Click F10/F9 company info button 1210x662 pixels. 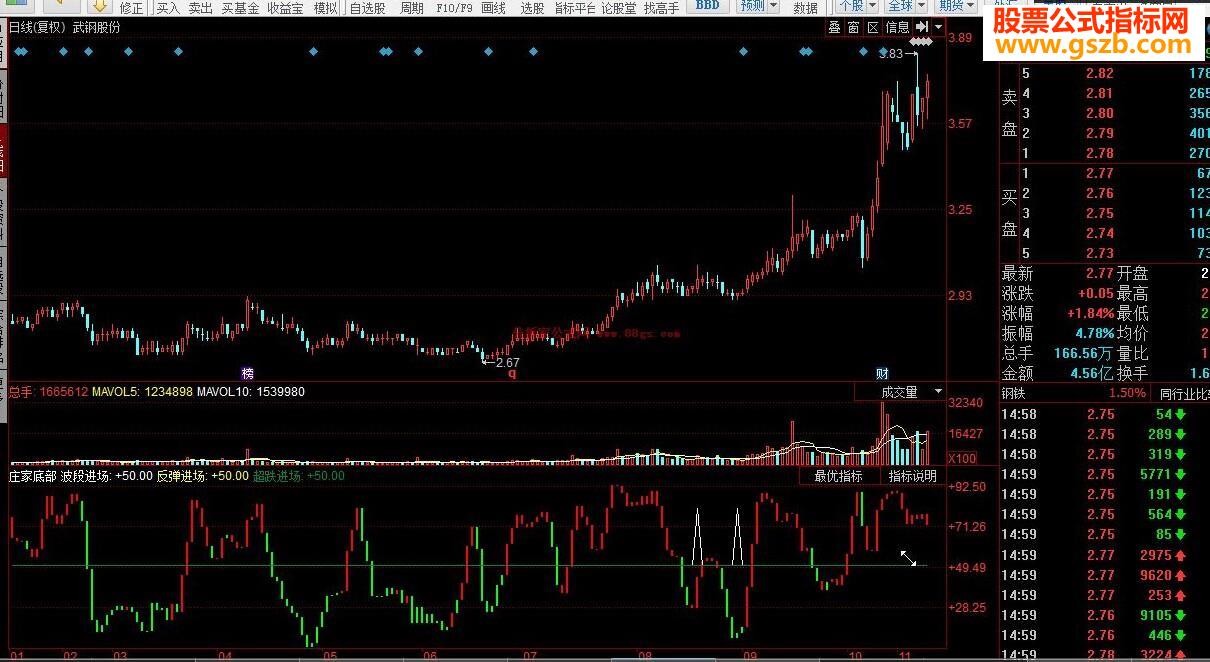(x=454, y=8)
